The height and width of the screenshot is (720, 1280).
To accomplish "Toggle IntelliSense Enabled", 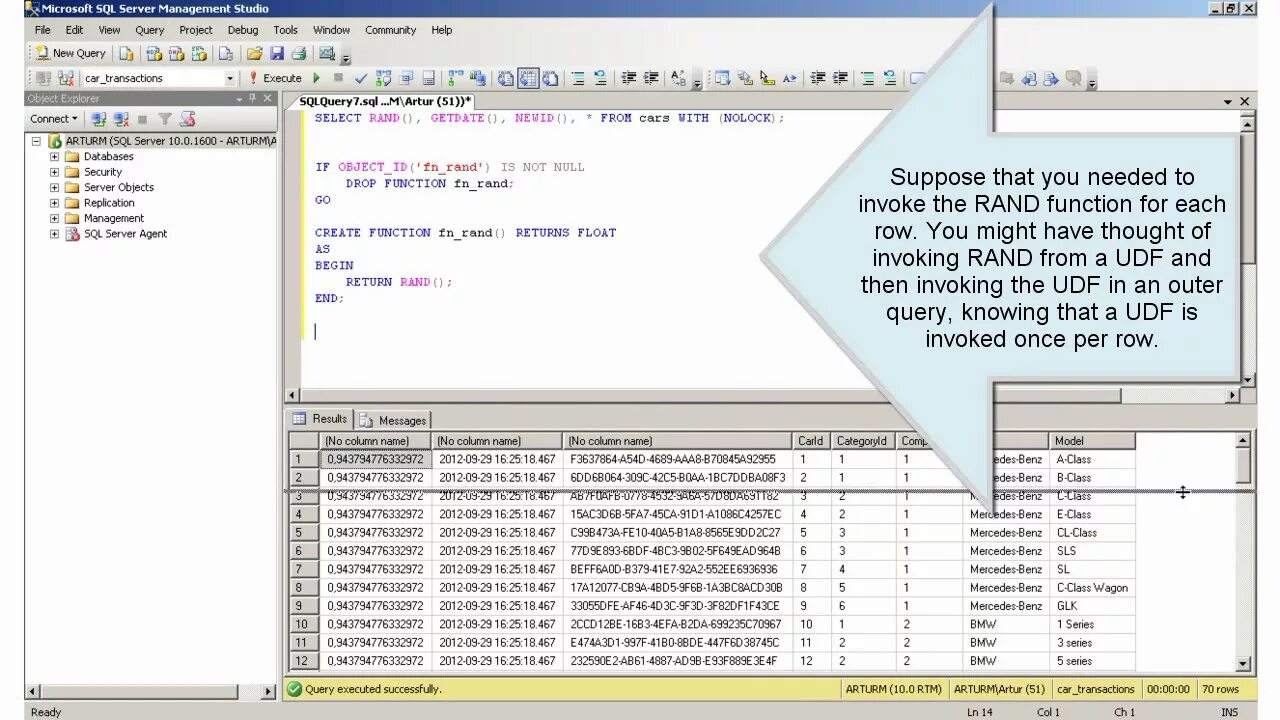I will 428,78.
